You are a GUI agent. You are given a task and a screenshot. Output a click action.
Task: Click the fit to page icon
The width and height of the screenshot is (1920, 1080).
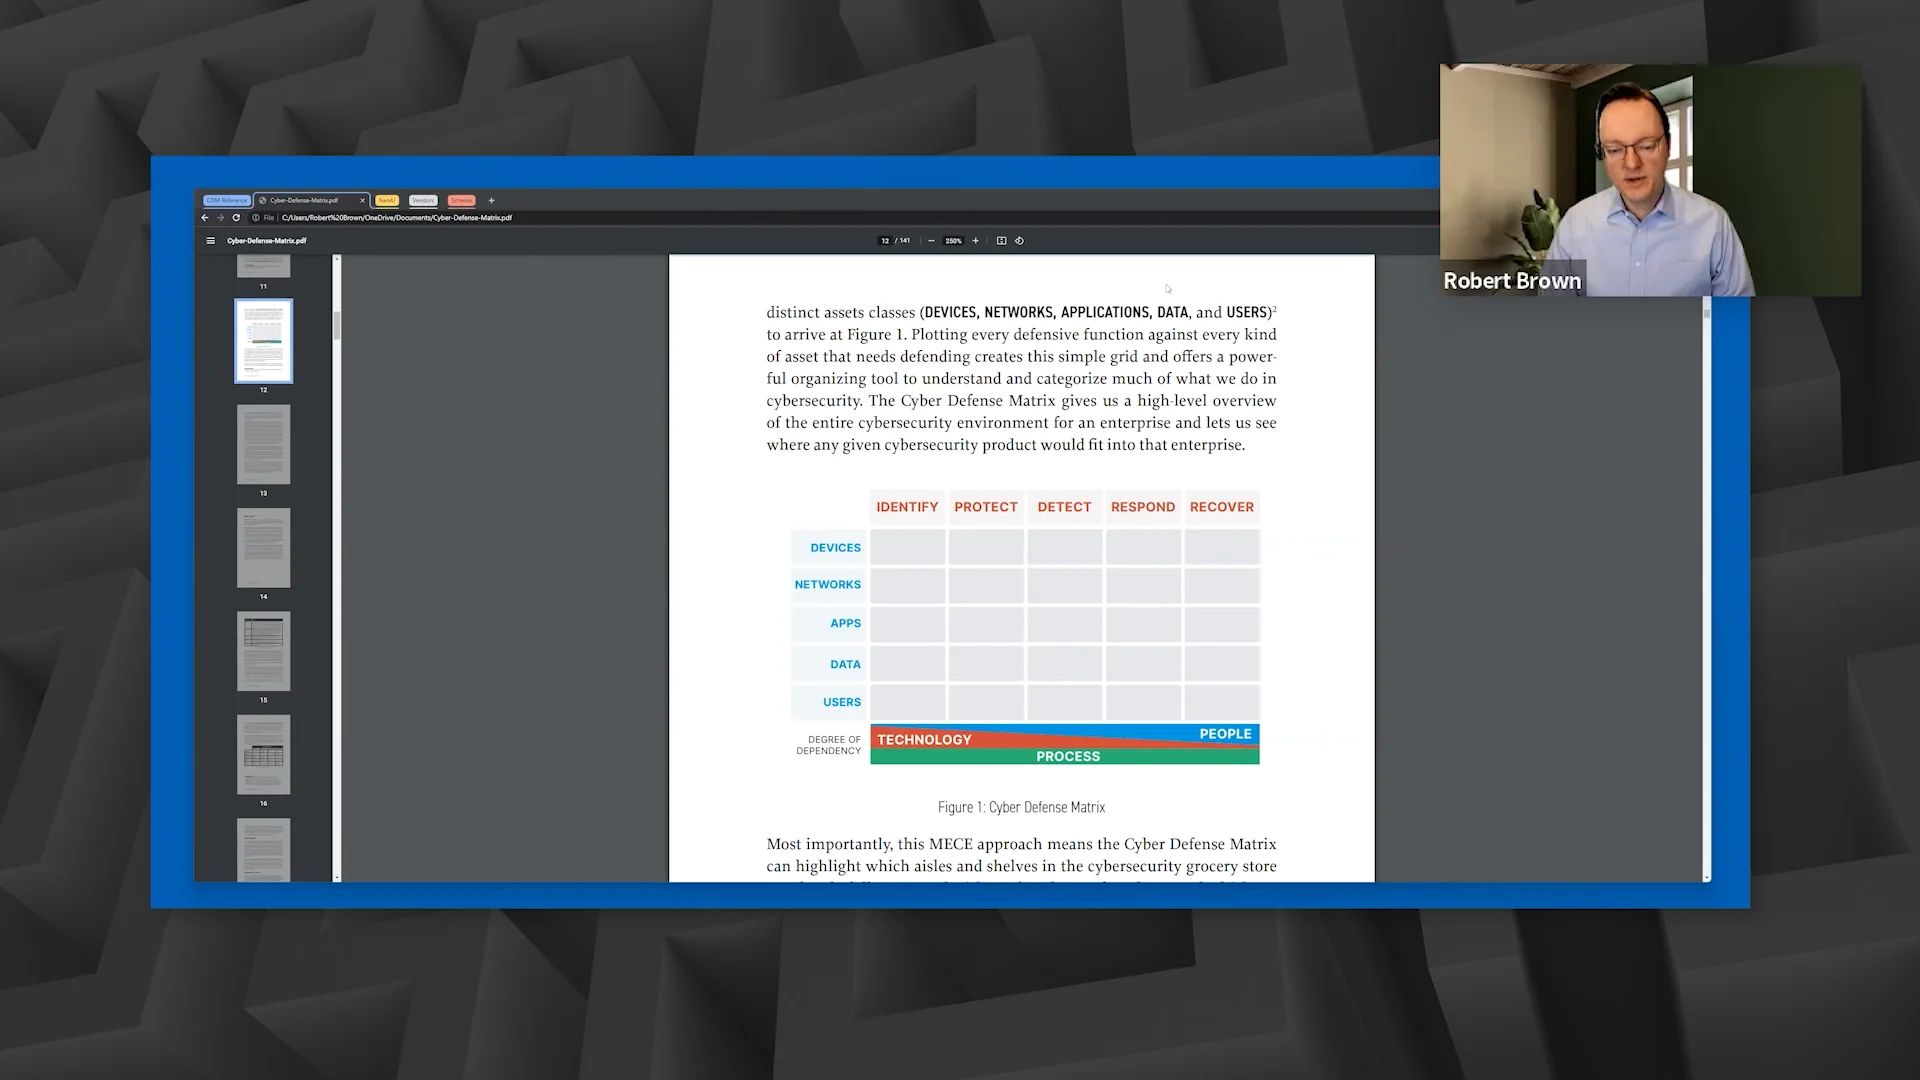pyautogui.click(x=1001, y=241)
